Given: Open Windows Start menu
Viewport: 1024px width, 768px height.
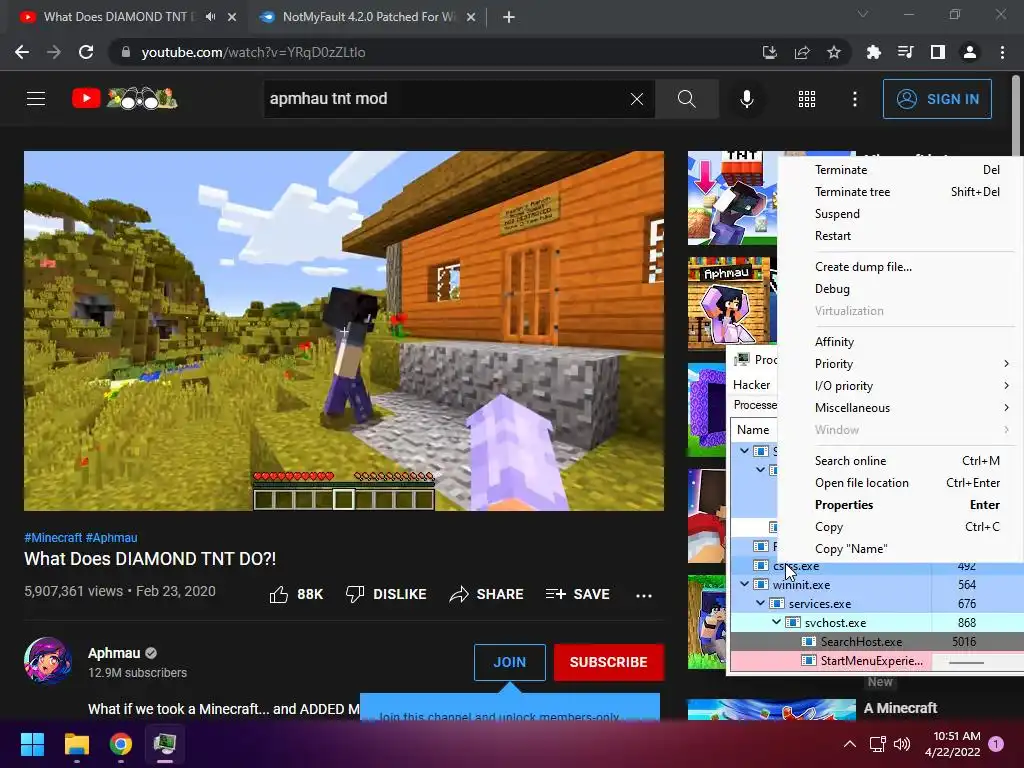Looking at the screenshot, I should pyautogui.click(x=32, y=744).
